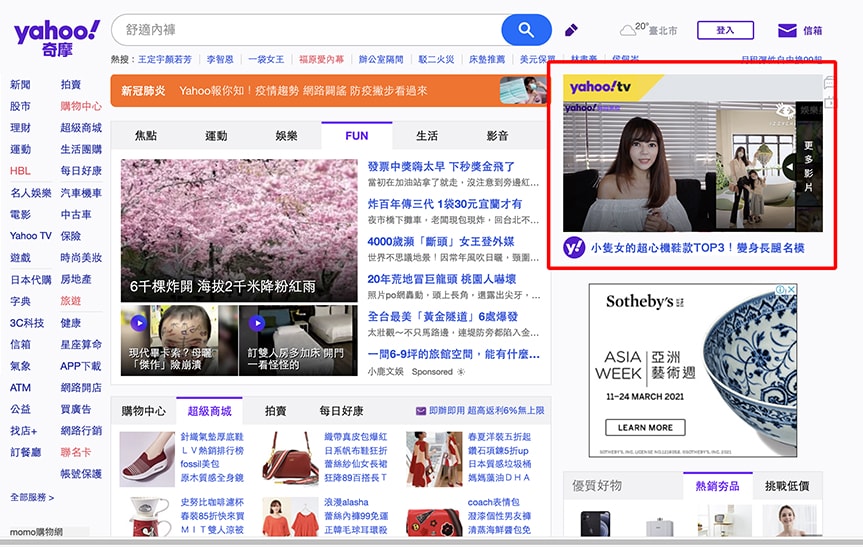Viewport: 863px width, 547px height.
Task: Click envelope icon beside 即辦即用 promo
Action: pyautogui.click(x=420, y=411)
